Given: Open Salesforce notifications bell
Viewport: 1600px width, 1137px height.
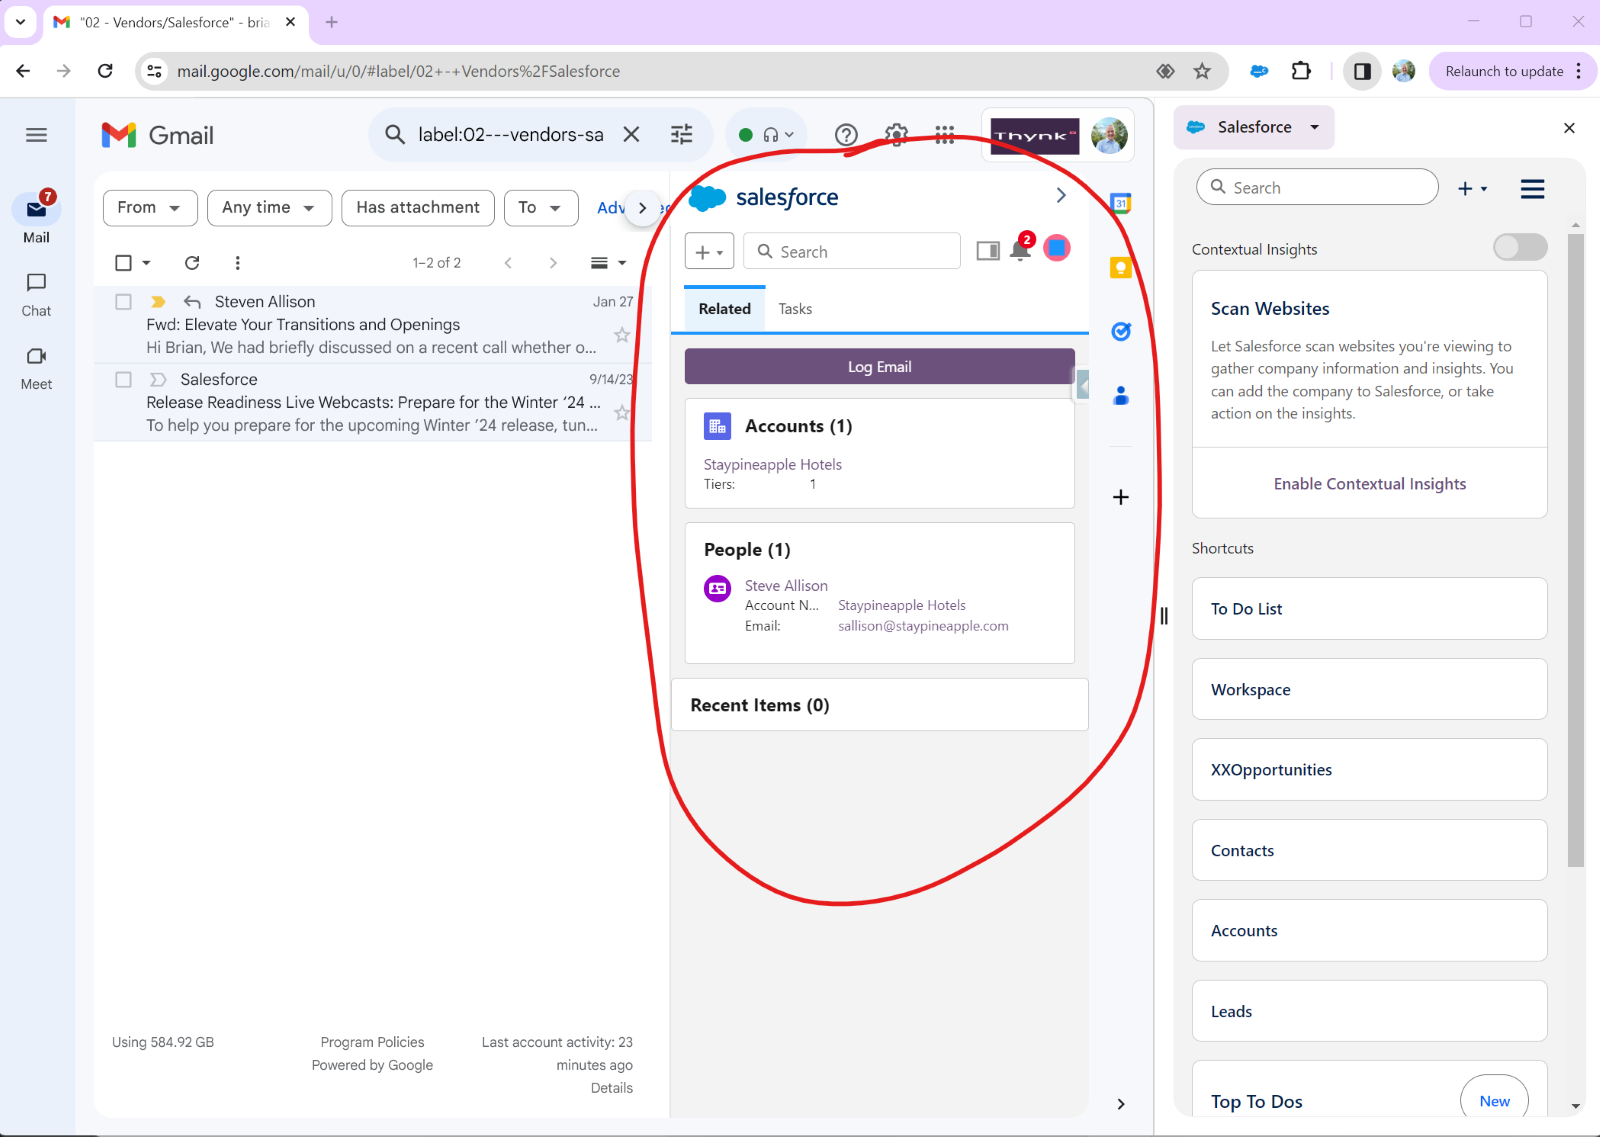Looking at the screenshot, I should pyautogui.click(x=1020, y=250).
